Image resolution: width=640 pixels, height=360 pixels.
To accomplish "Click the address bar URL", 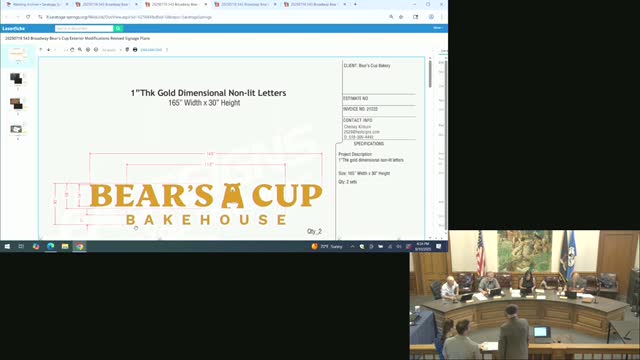I will 129,17.
